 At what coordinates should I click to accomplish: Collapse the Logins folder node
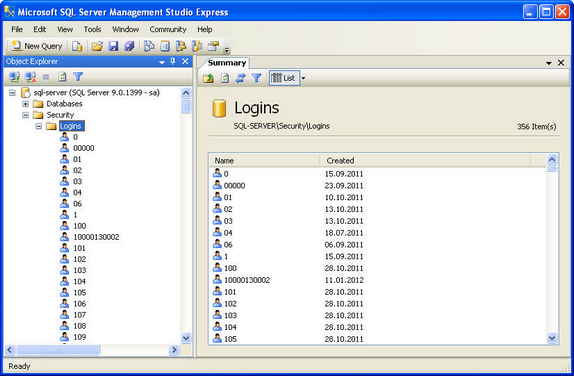pyautogui.click(x=38, y=126)
